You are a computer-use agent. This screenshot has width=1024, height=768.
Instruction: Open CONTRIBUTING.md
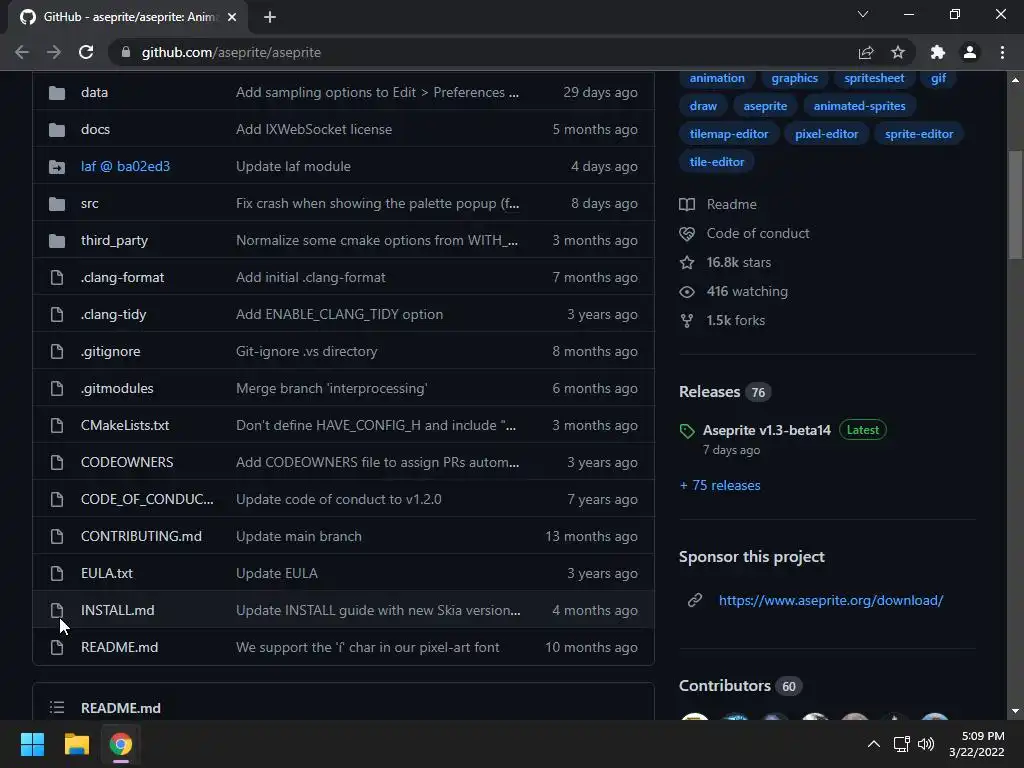point(141,536)
